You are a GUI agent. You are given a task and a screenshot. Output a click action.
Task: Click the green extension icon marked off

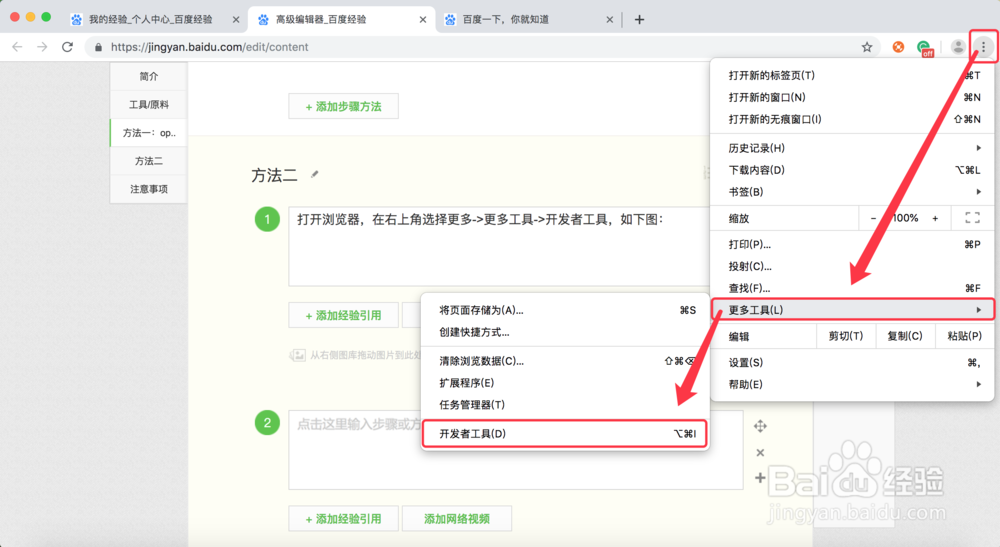[924, 48]
